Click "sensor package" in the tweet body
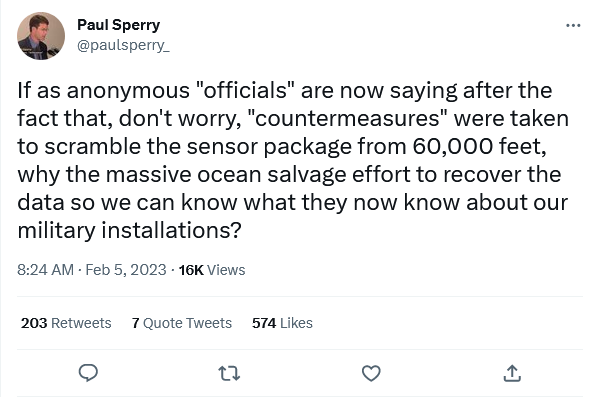Image resolution: width=598 pixels, height=397 pixels. (x=269, y=146)
